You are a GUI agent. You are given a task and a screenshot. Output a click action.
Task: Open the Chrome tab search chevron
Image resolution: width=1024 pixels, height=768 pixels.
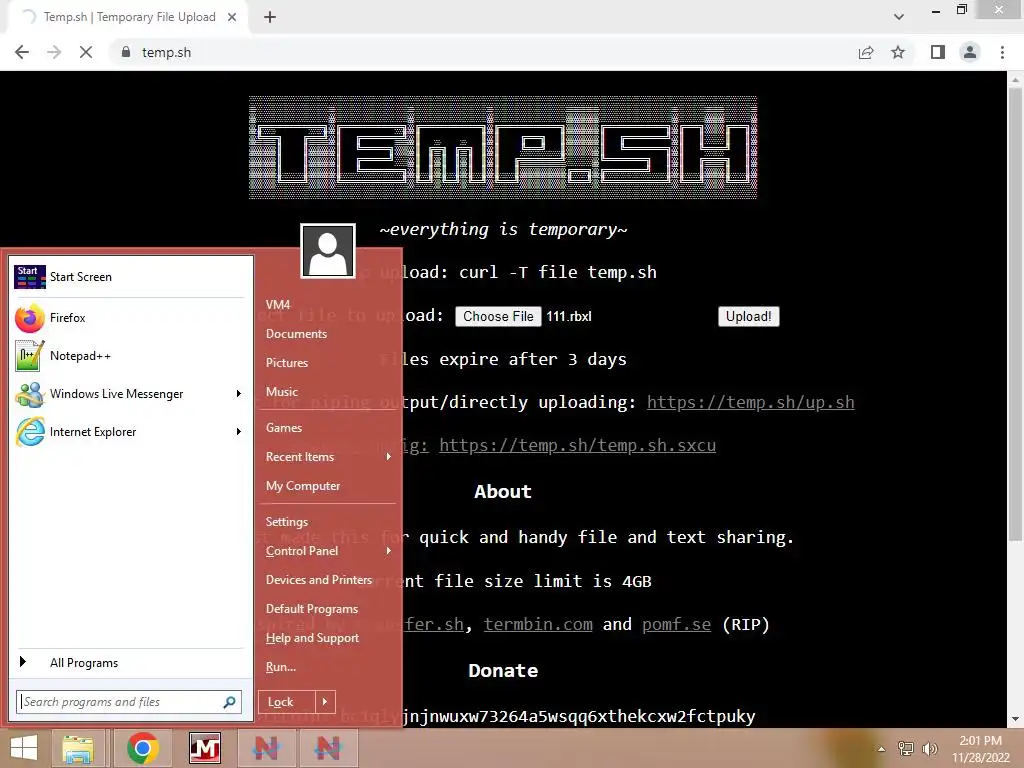click(x=899, y=16)
